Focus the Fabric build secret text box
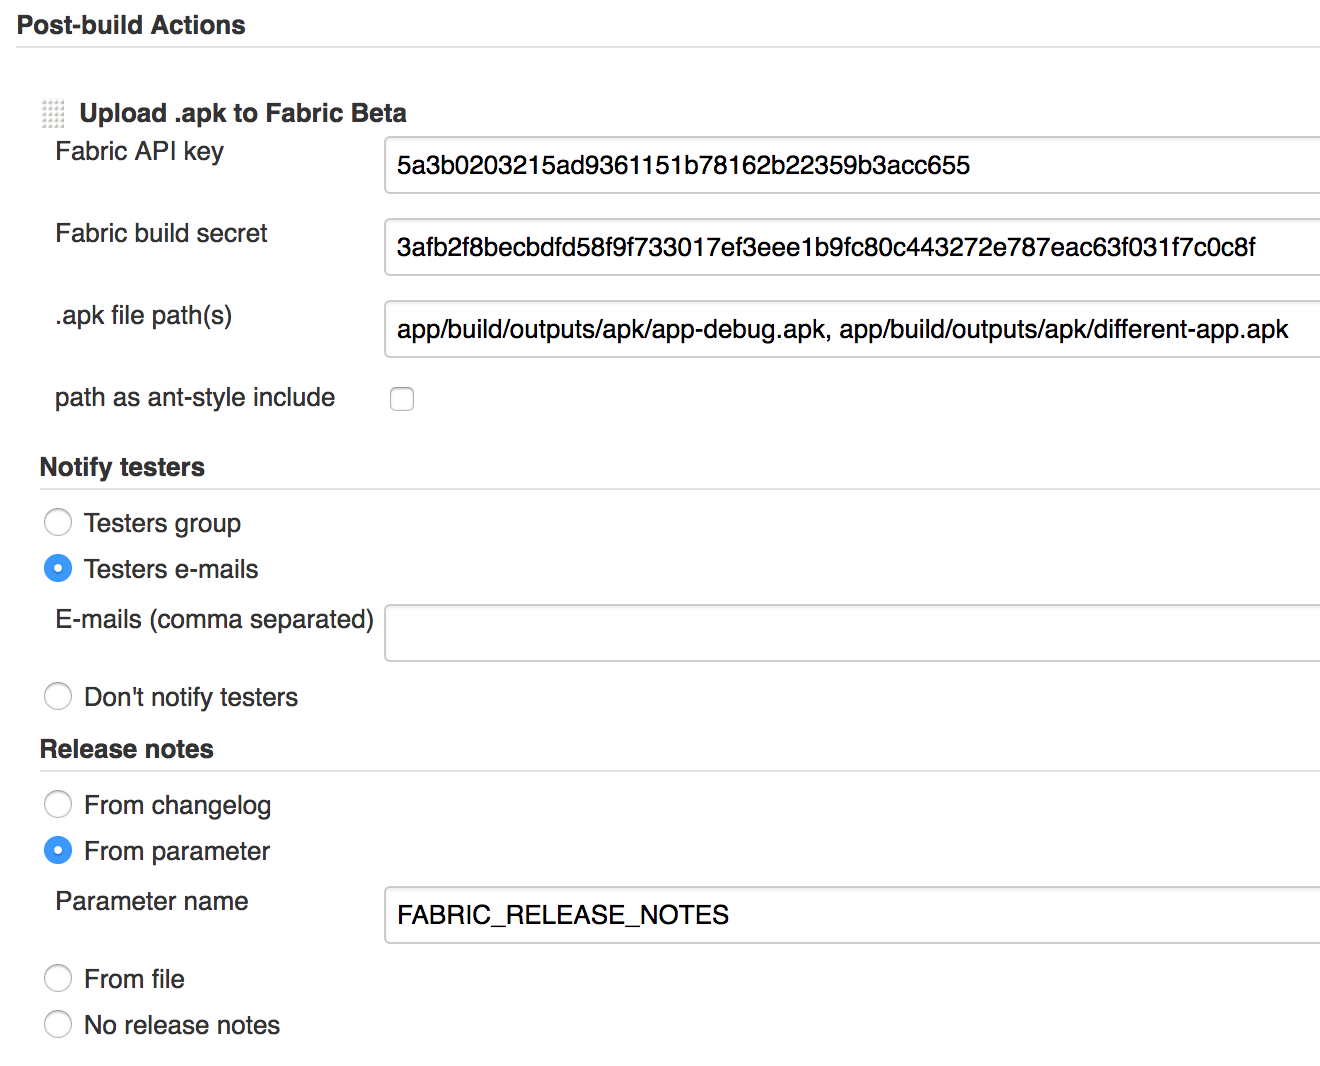The image size is (1320, 1066). [852, 247]
